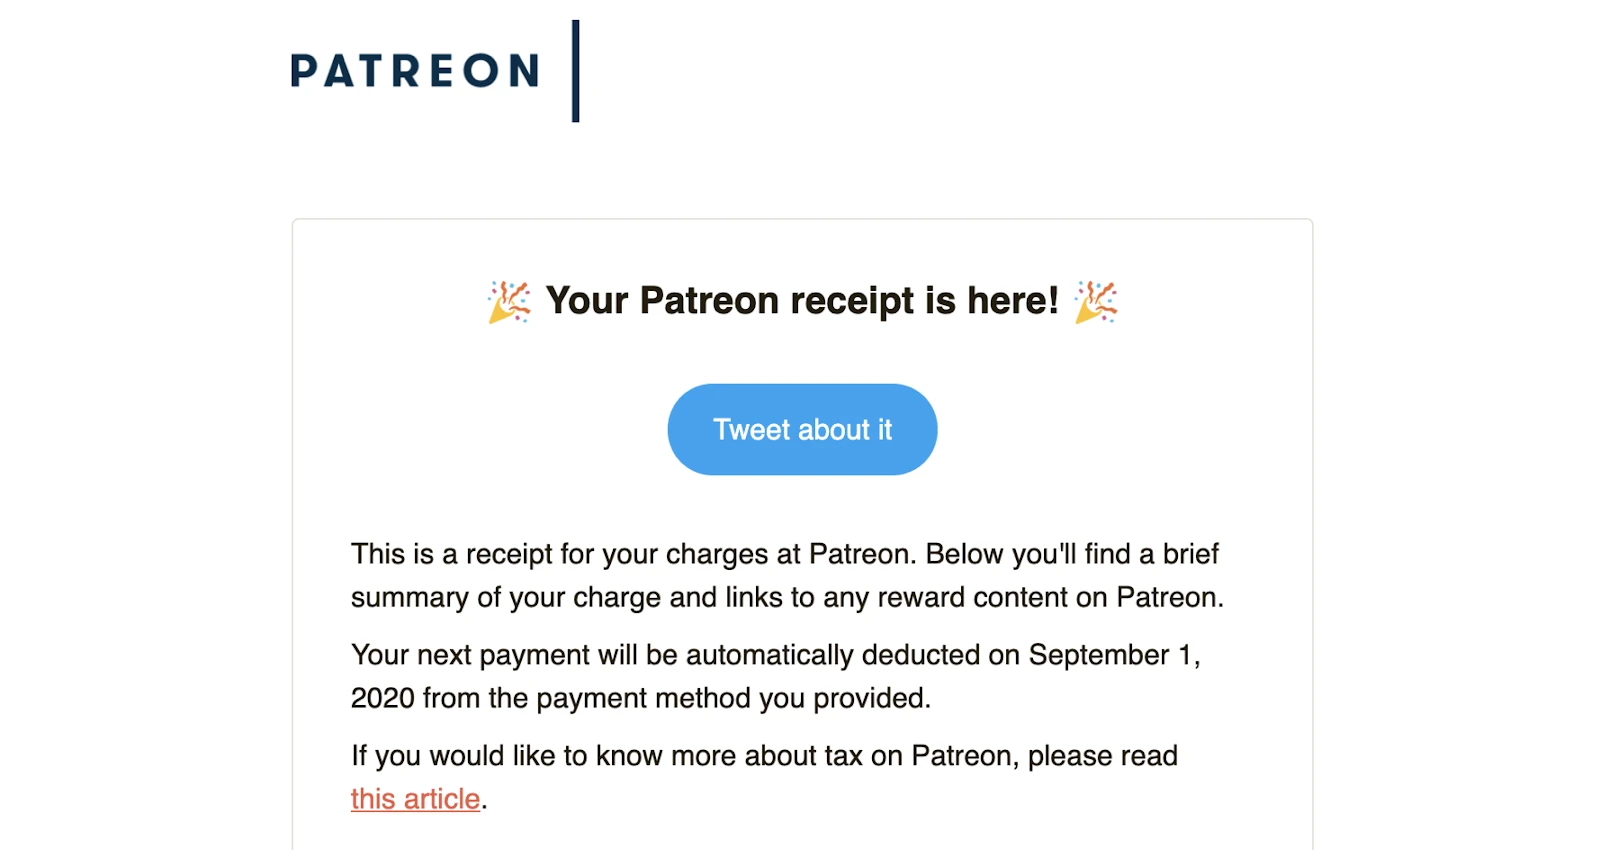
Task: Open the "this article" tax link
Action: [415, 799]
